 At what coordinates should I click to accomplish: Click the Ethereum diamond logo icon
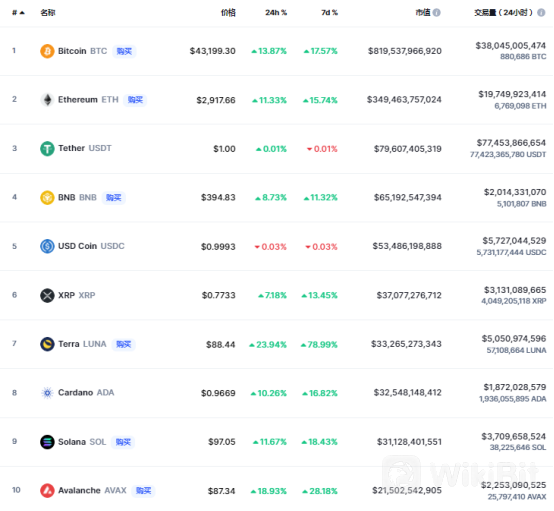click(x=47, y=100)
